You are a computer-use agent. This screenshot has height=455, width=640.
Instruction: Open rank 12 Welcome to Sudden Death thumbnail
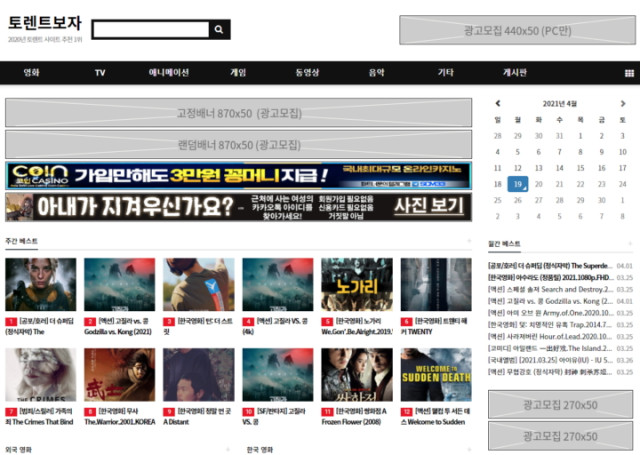coord(436,375)
